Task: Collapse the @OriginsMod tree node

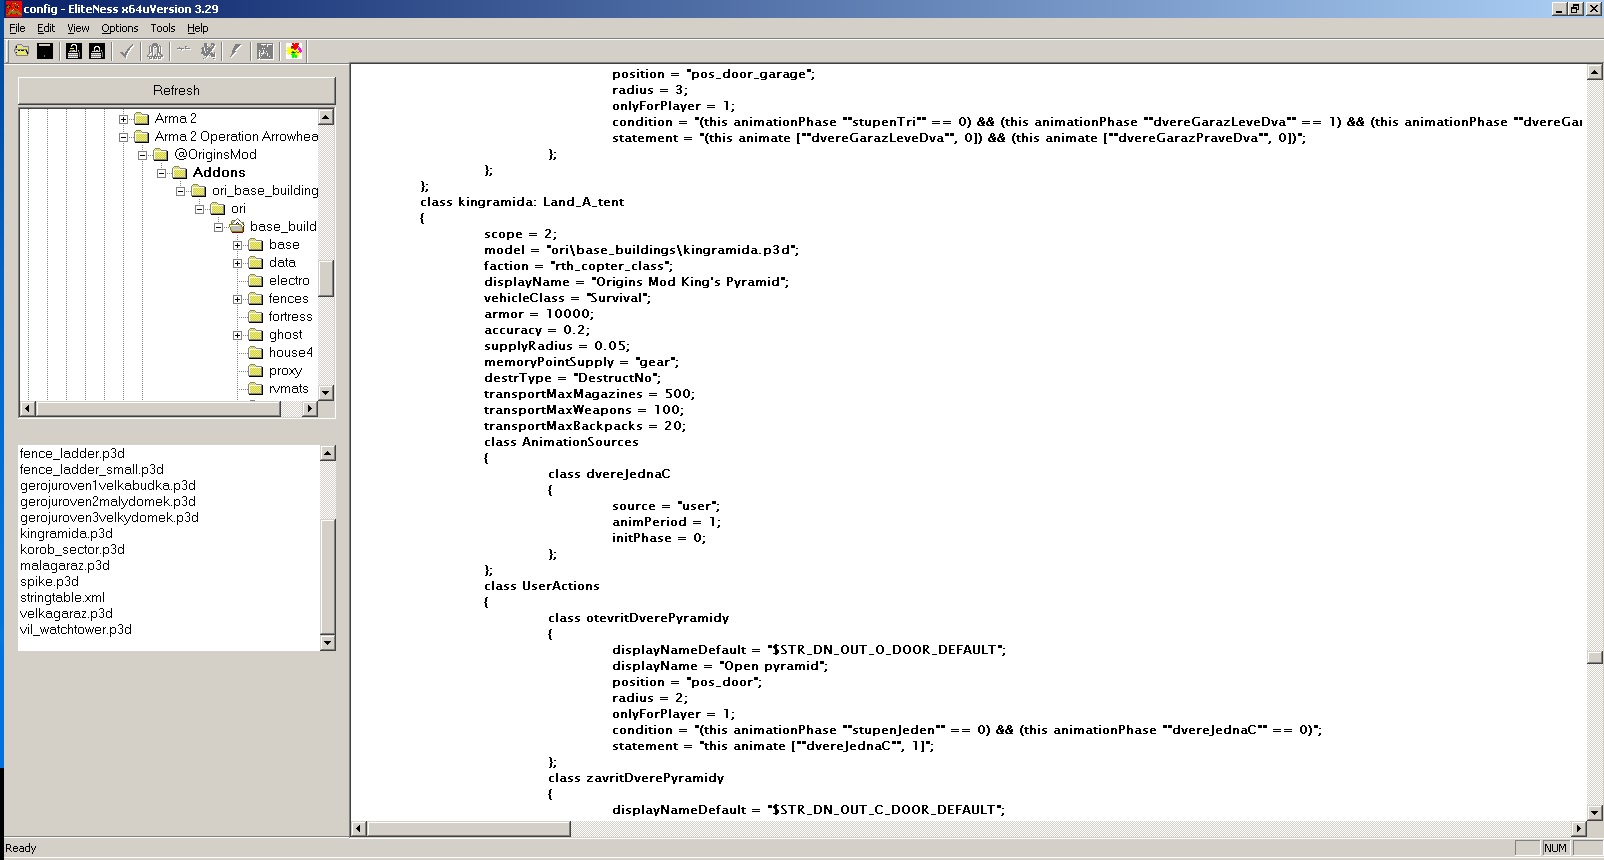Action: 143,155
